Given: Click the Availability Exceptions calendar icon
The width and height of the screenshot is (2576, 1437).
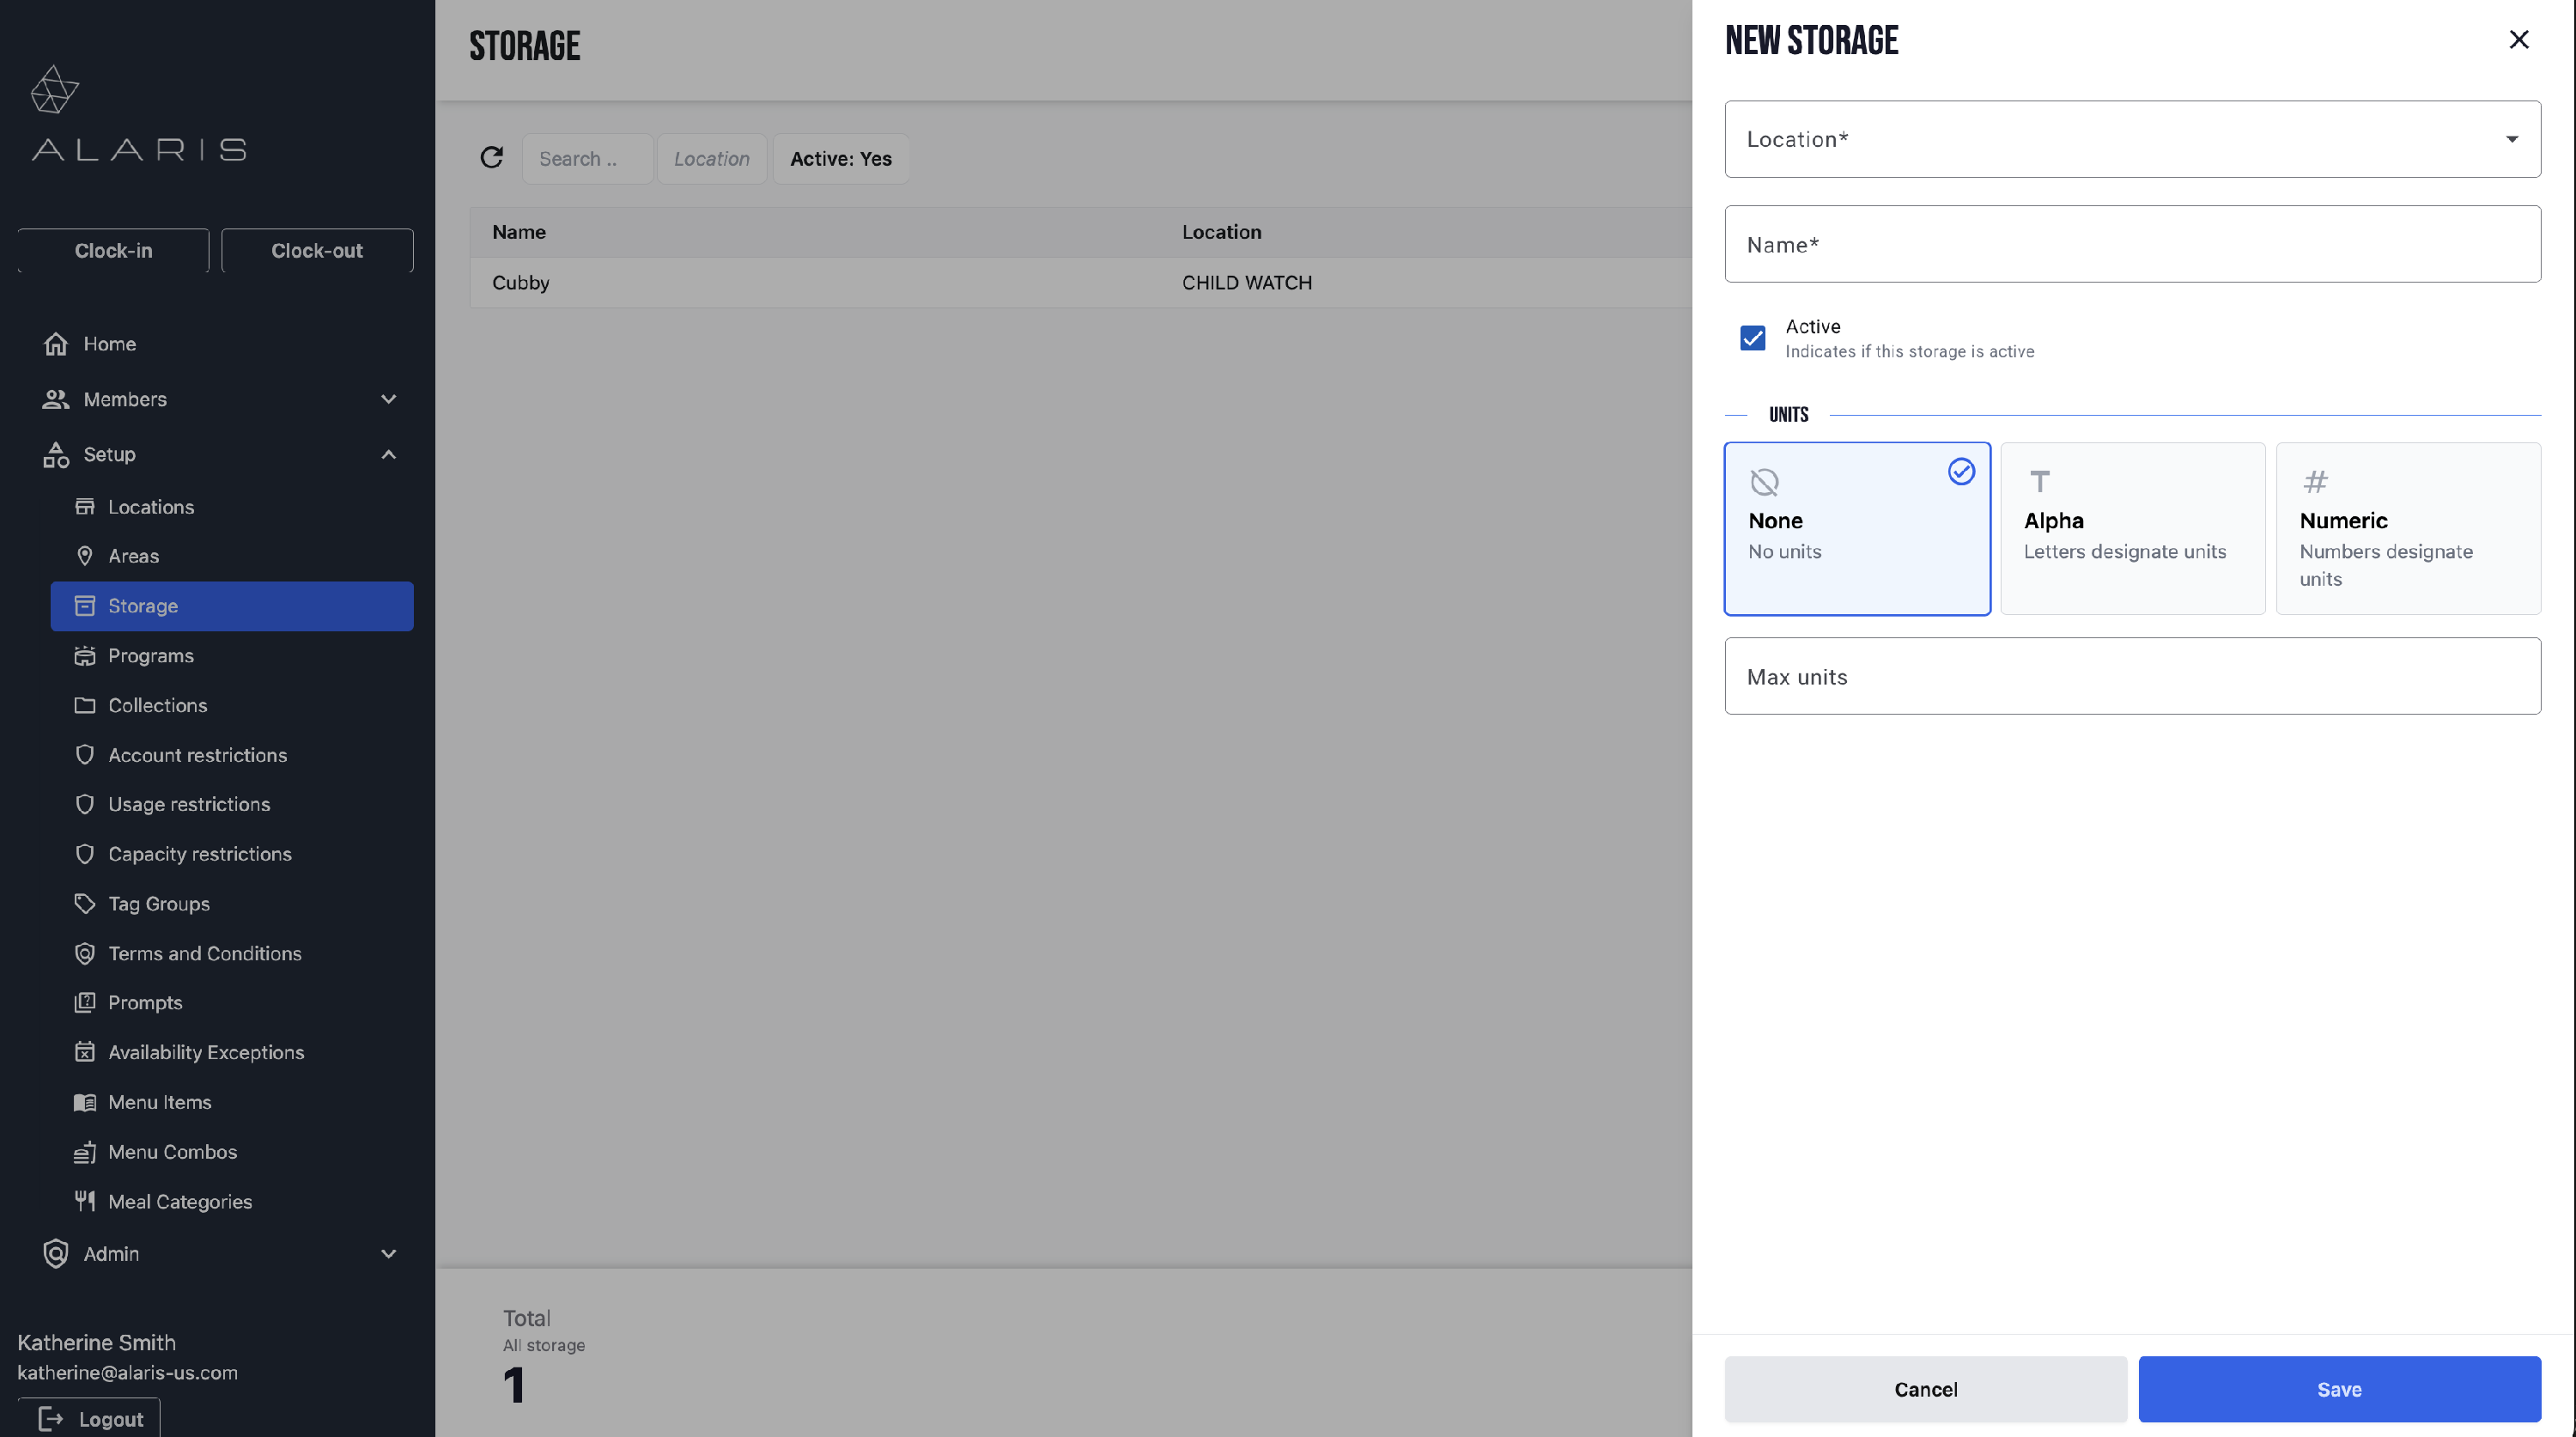Looking at the screenshot, I should coord(85,1052).
